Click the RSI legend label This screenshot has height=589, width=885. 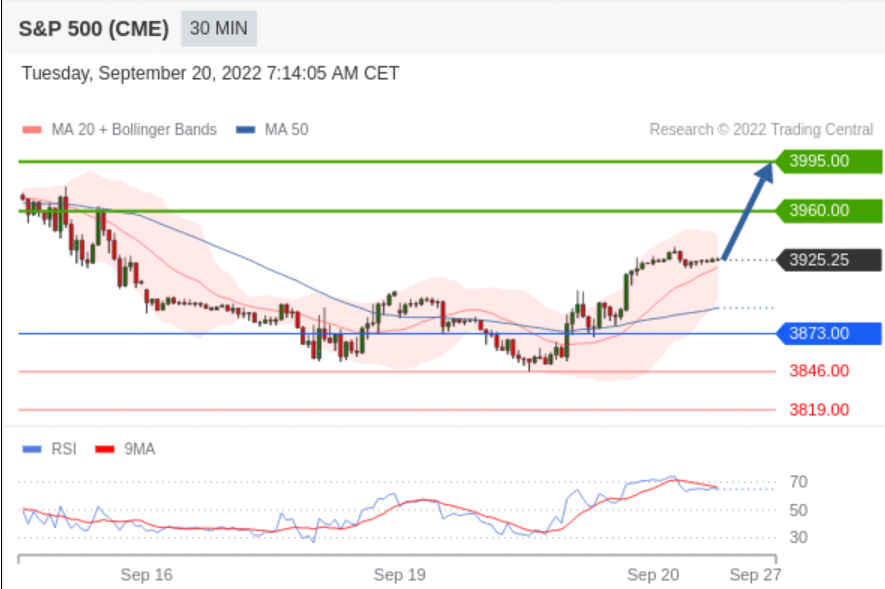pos(64,449)
